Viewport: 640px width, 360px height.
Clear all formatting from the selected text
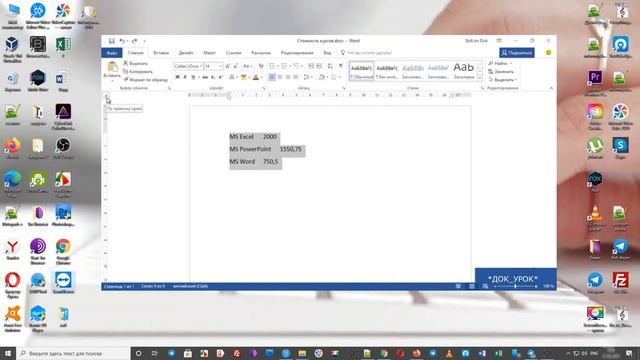click(261, 66)
